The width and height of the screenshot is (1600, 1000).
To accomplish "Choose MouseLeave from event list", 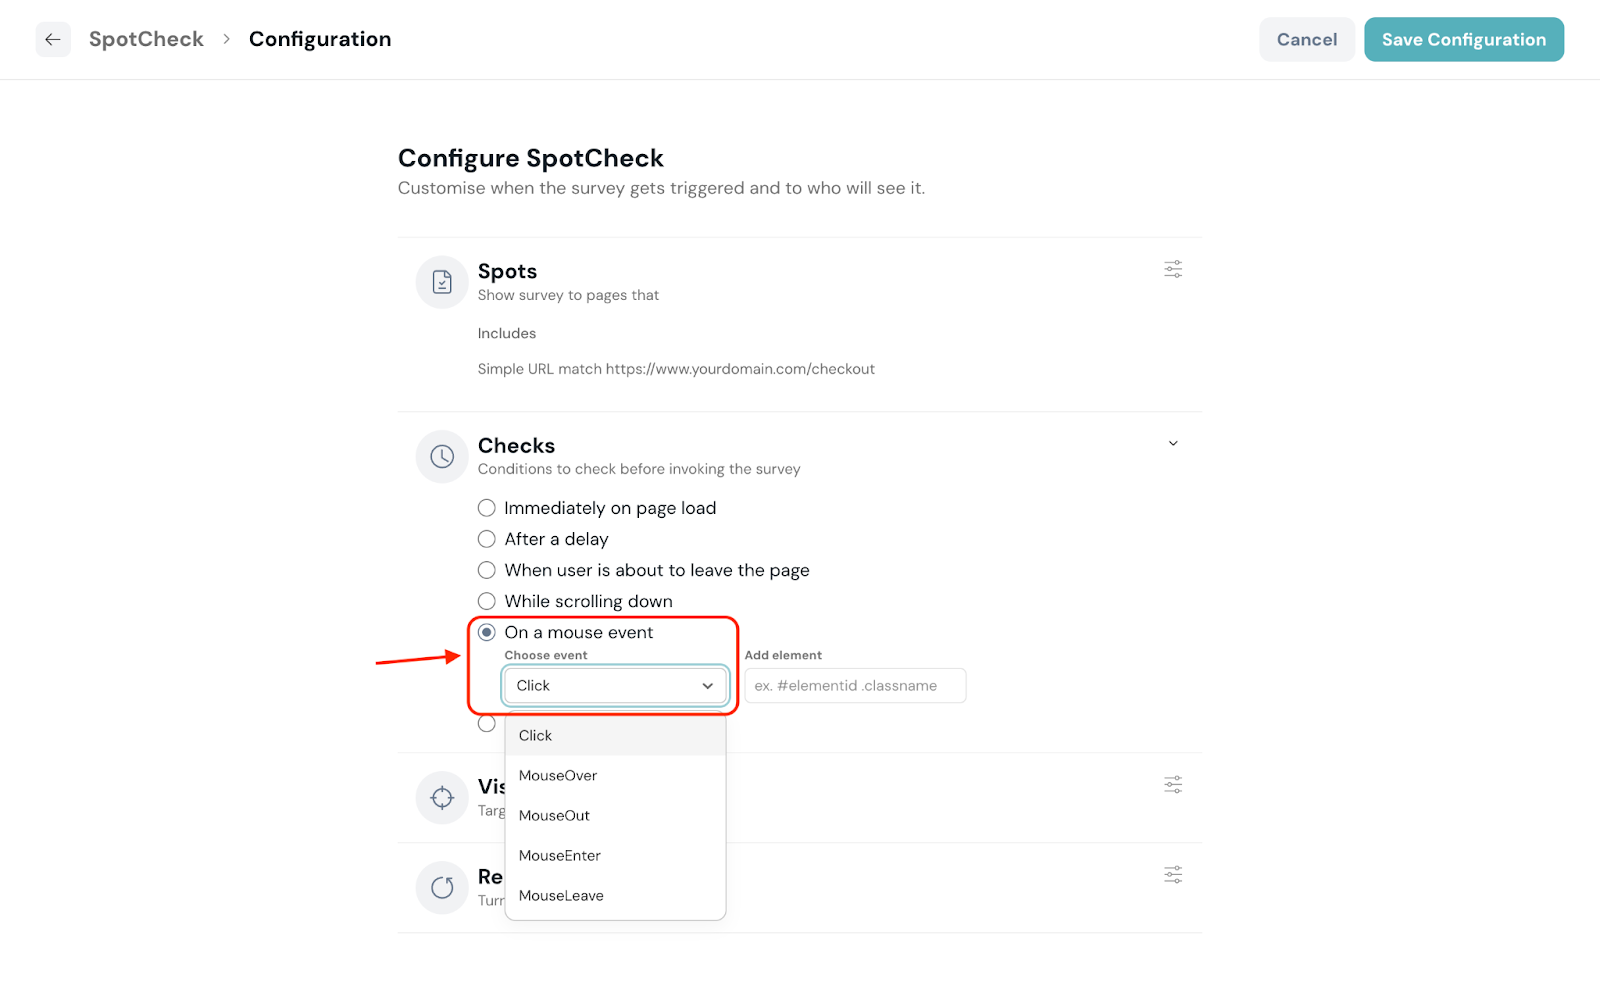I will tap(561, 896).
